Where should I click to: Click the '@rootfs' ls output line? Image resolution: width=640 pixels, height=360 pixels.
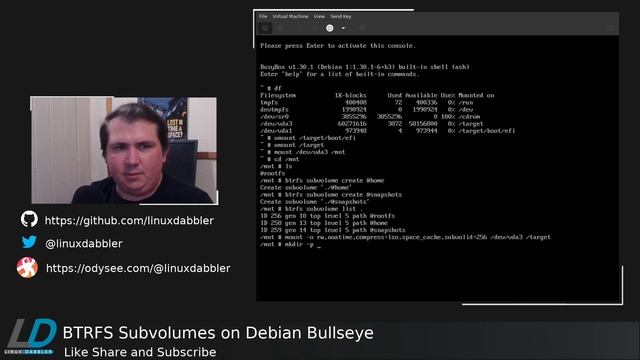(x=273, y=173)
